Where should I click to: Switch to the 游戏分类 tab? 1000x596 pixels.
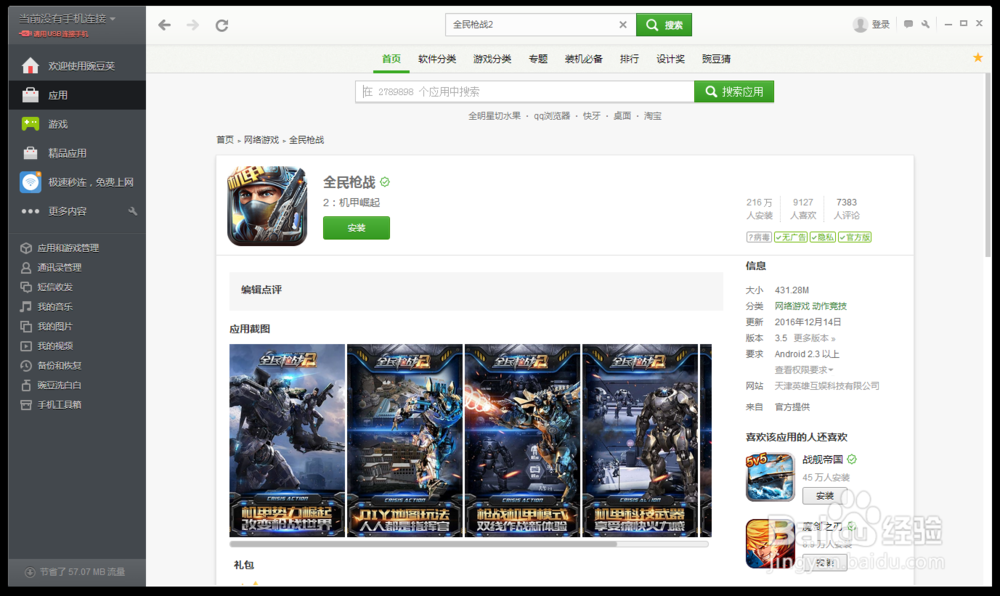point(492,59)
